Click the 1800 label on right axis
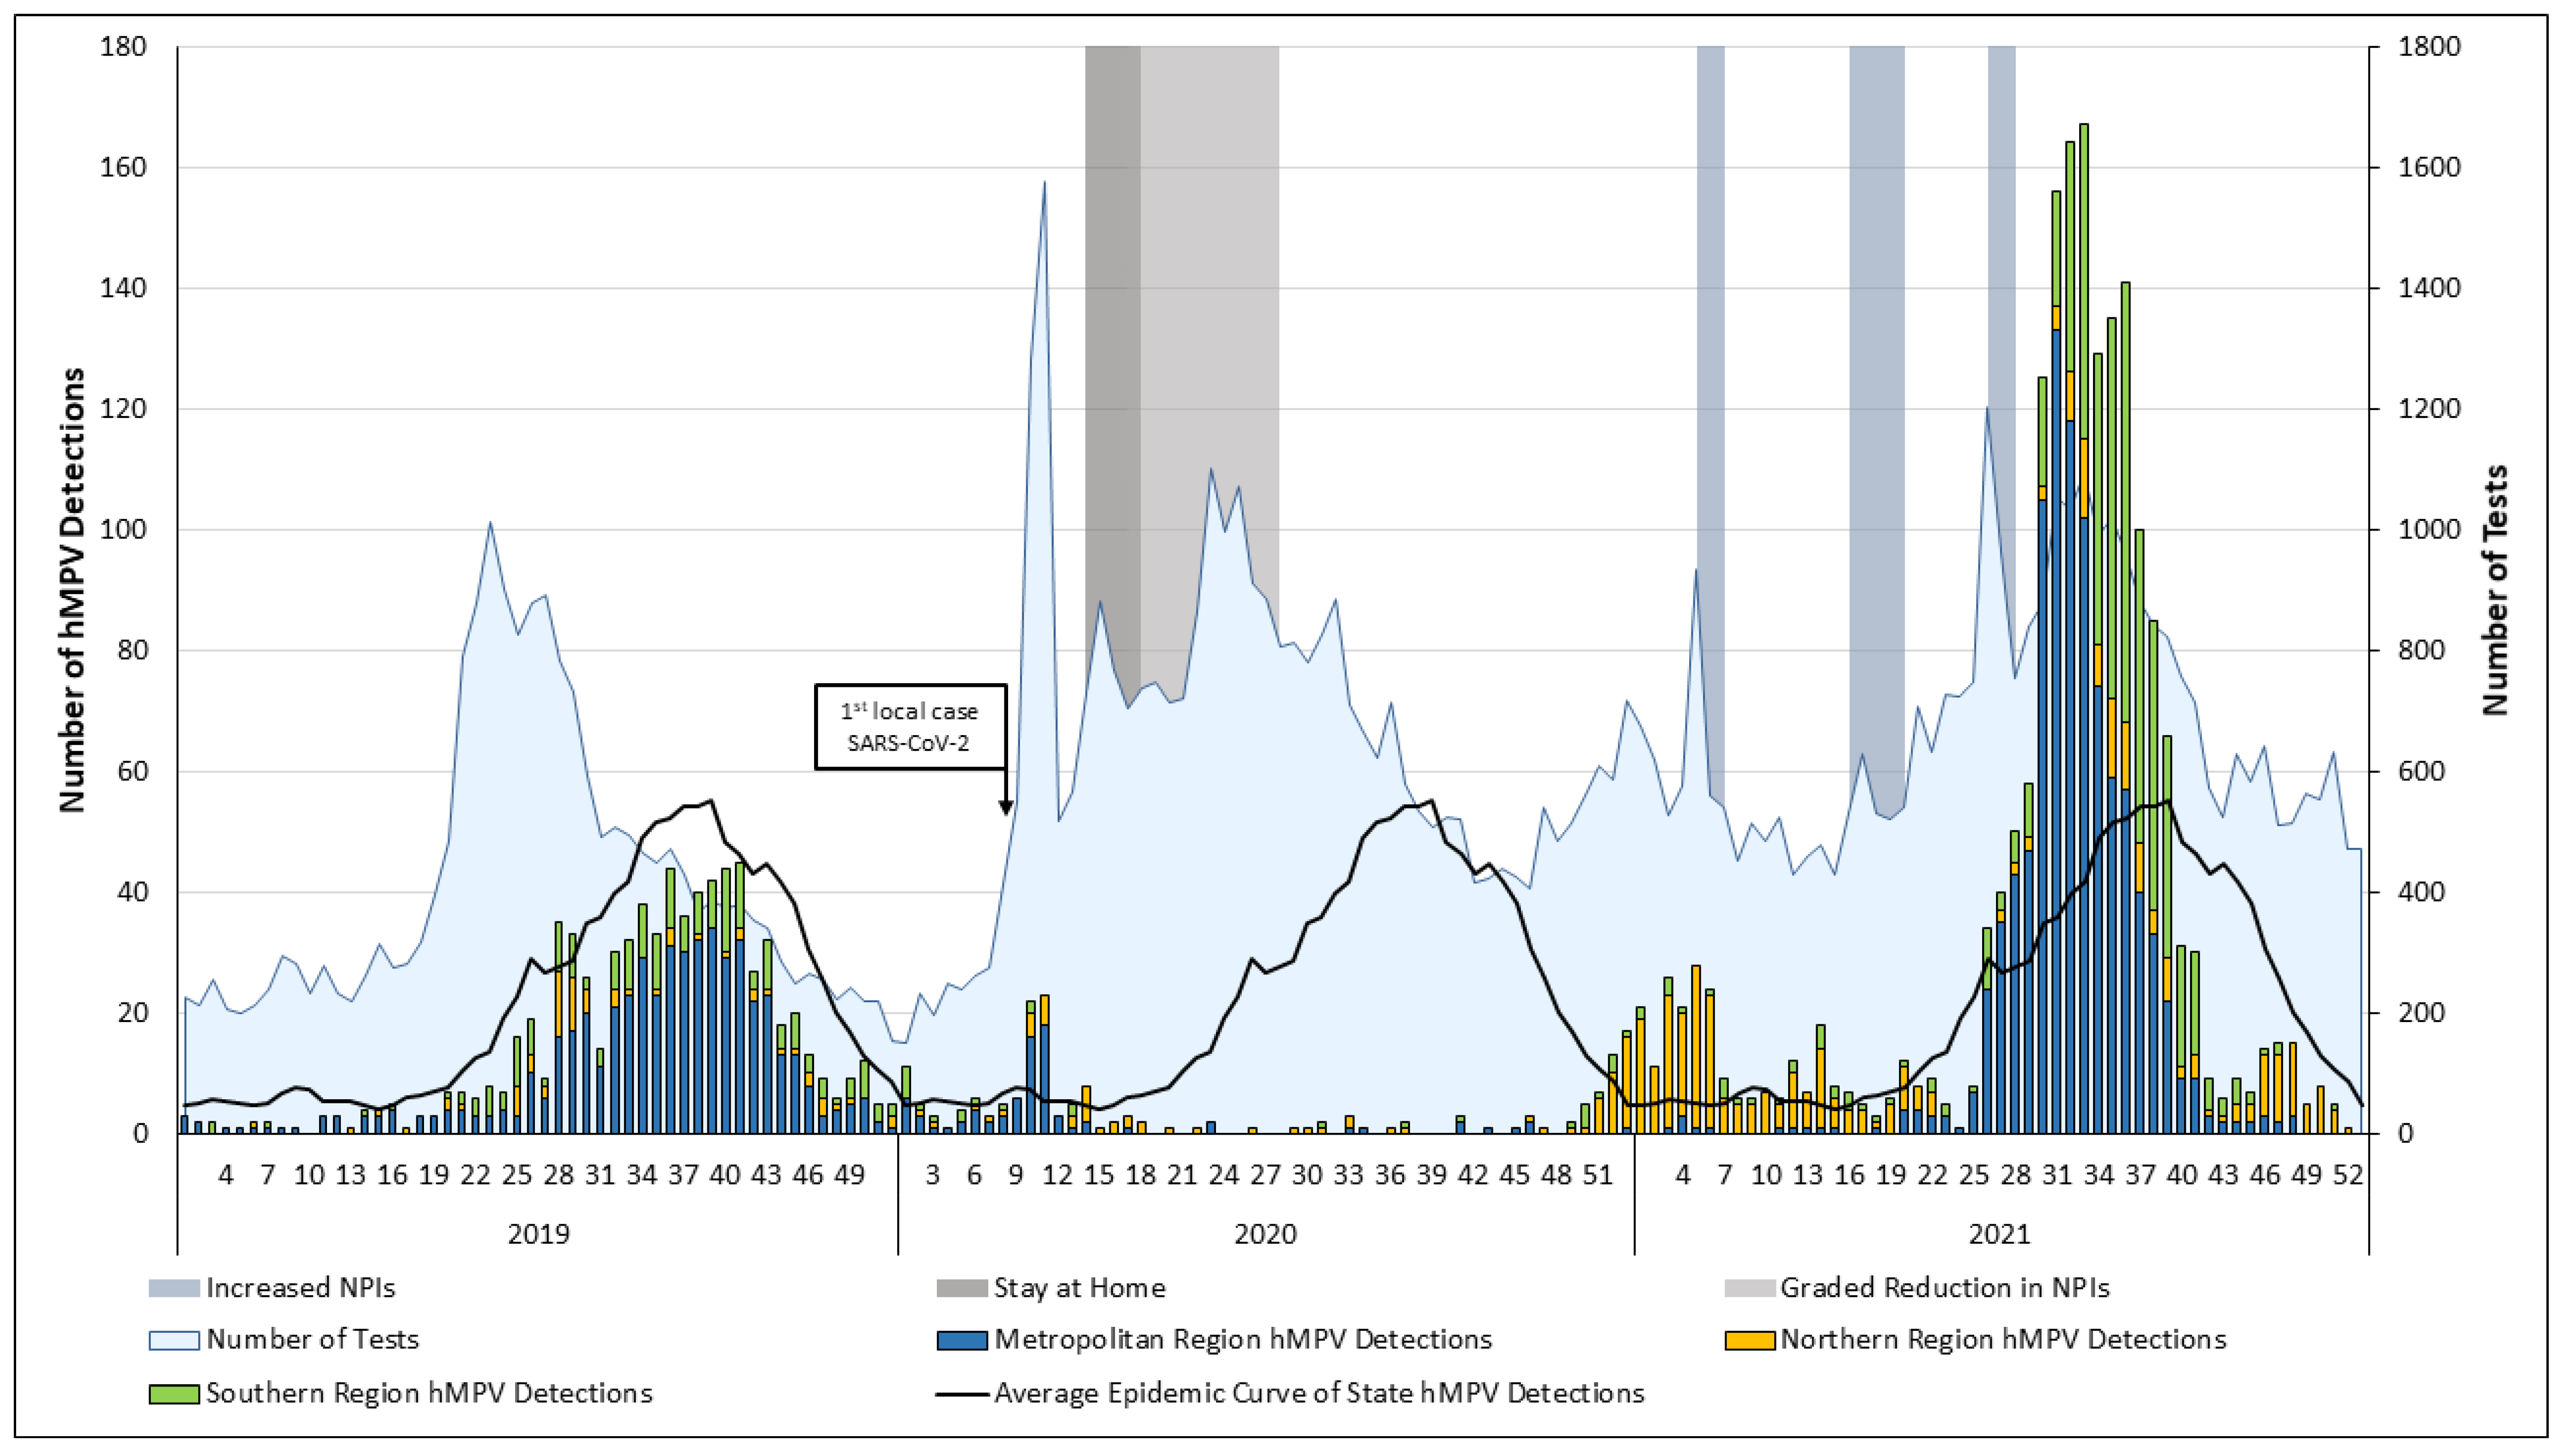2563x1456 pixels. (x=2430, y=47)
